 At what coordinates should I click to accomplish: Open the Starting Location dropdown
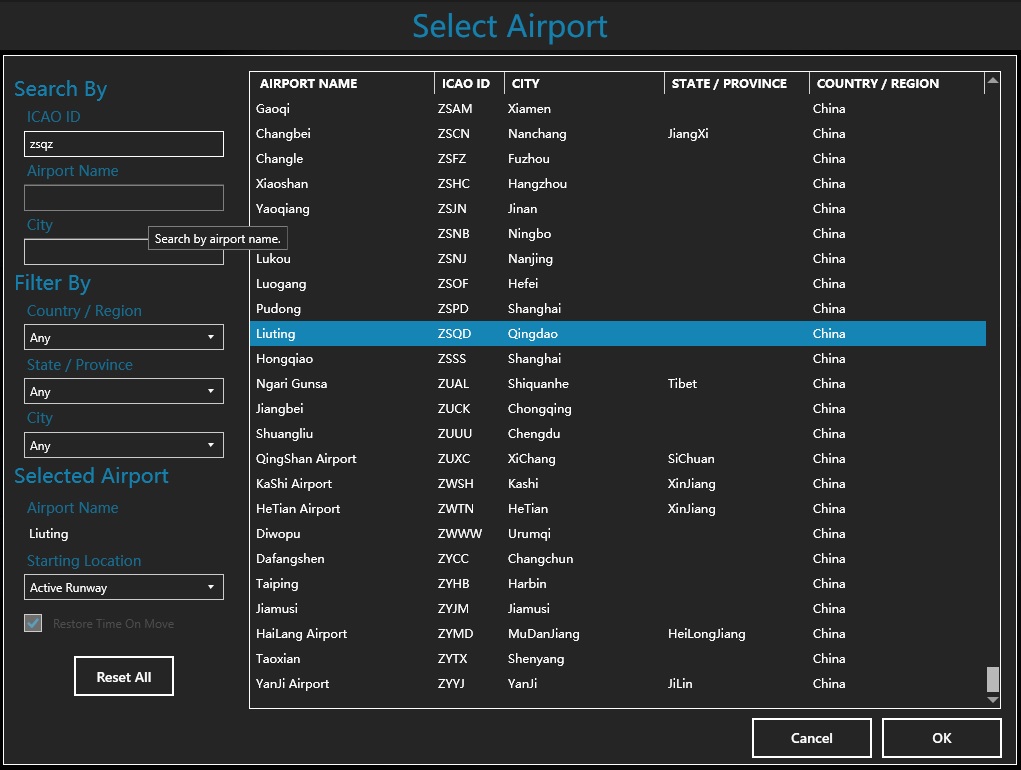coord(123,588)
